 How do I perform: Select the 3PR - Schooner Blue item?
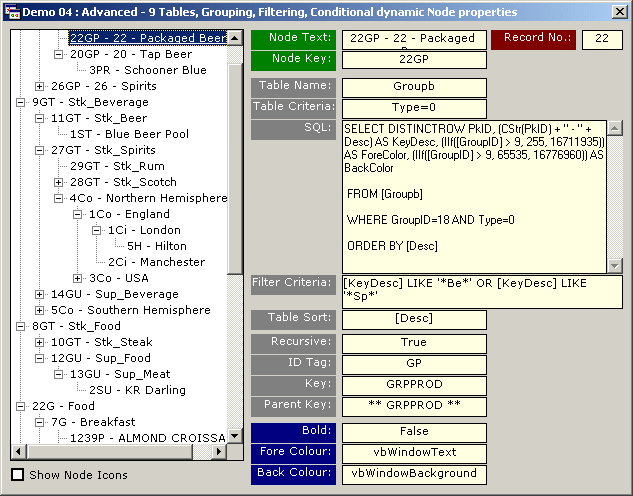pyautogui.click(x=147, y=70)
